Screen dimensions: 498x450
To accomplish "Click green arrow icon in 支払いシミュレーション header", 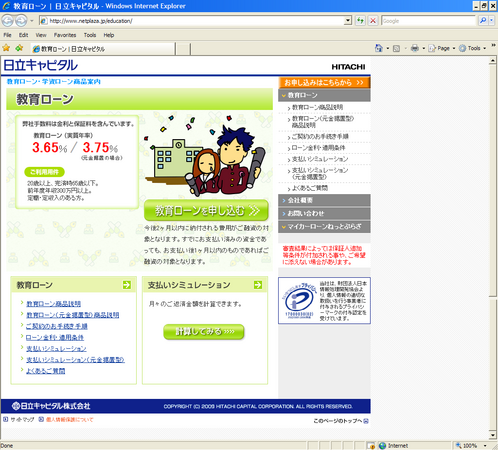I will click(x=258, y=285).
